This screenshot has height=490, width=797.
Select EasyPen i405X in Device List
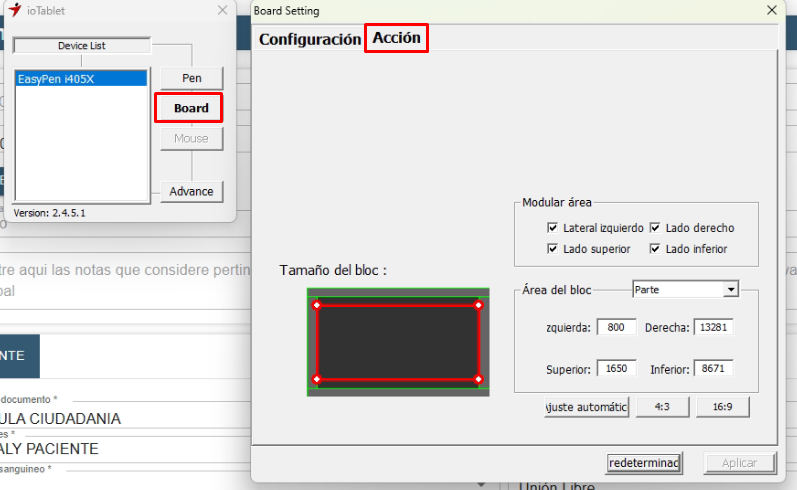[81, 78]
